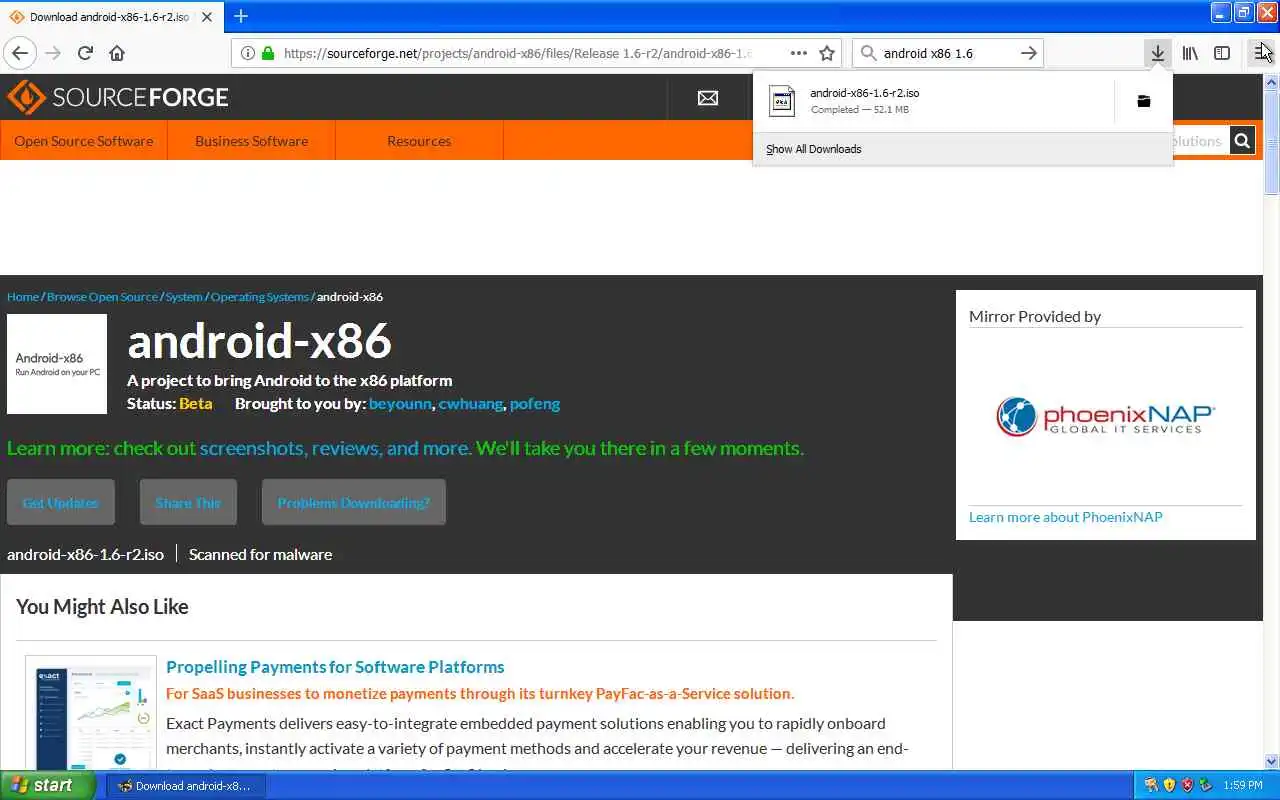Click the android-x86 project logo thumbnail

[57, 364]
